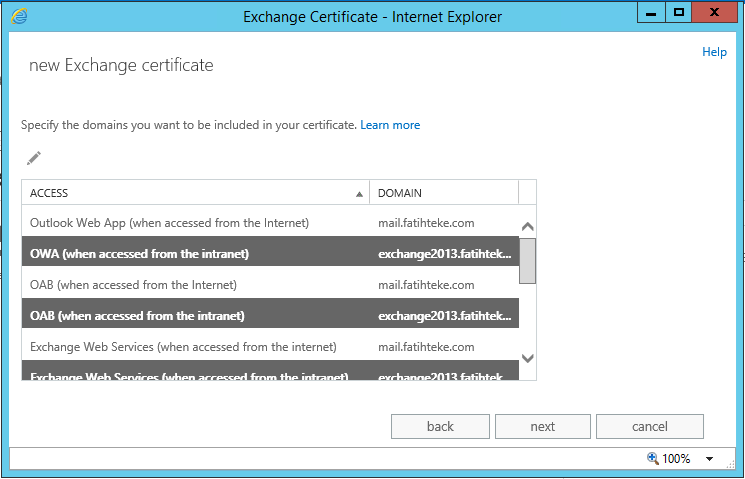Sort by the ACCESS column header
Screen dimensions: 745x479
pos(195,192)
